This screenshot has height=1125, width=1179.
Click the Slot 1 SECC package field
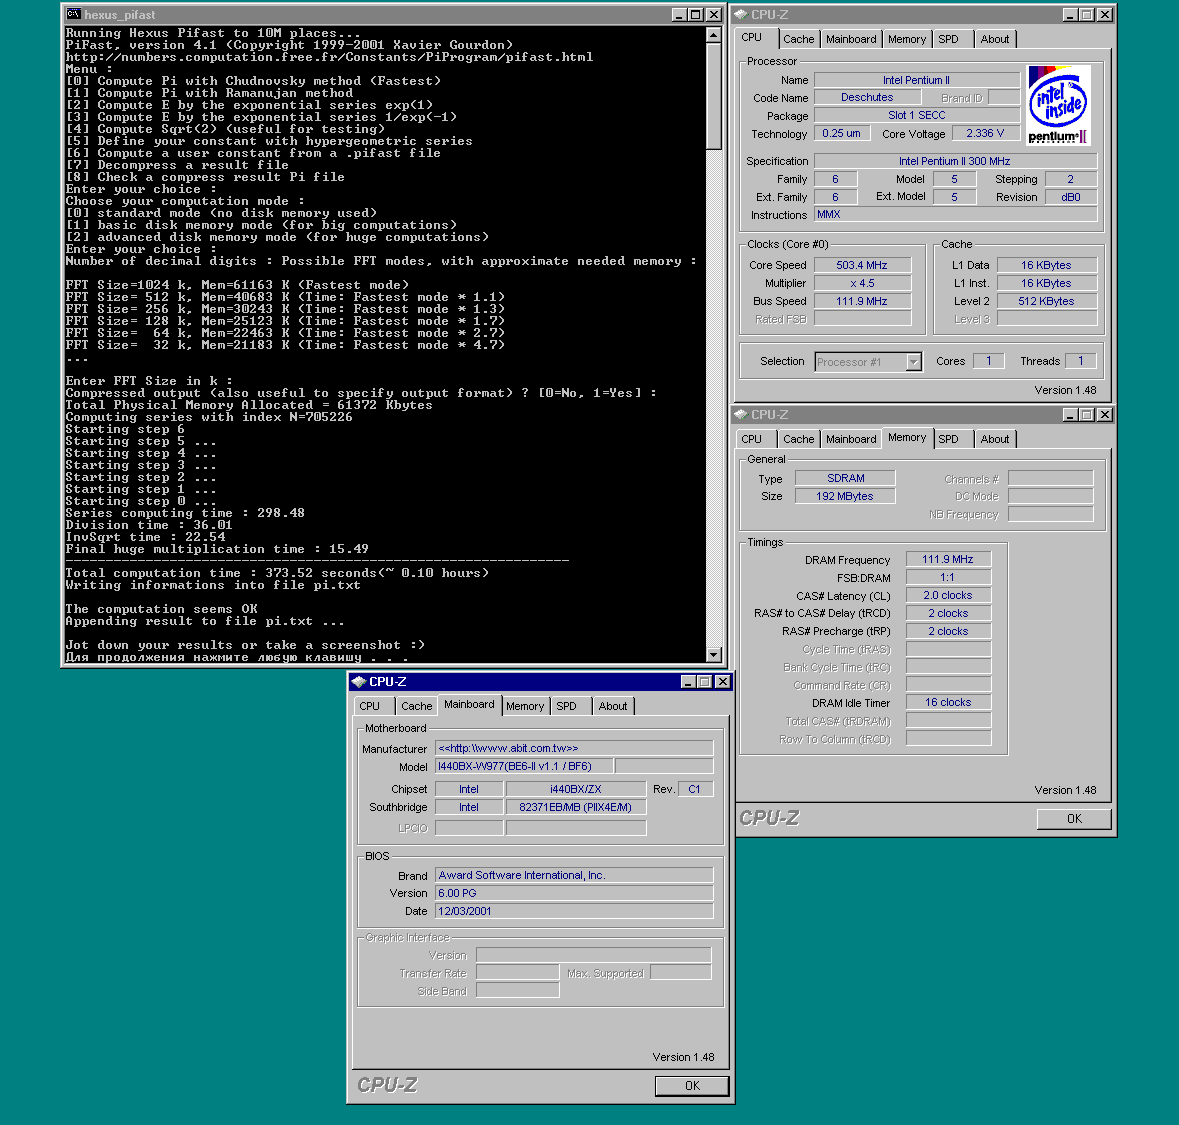tap(917, 115)
